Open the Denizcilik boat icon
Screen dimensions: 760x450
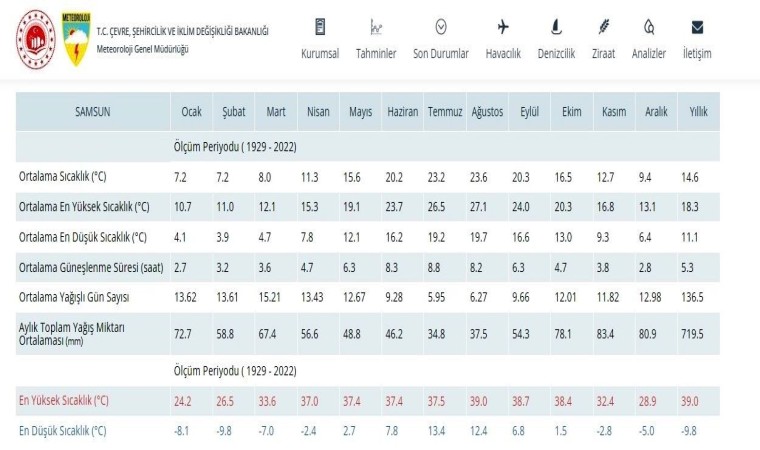tap(555, 27)
